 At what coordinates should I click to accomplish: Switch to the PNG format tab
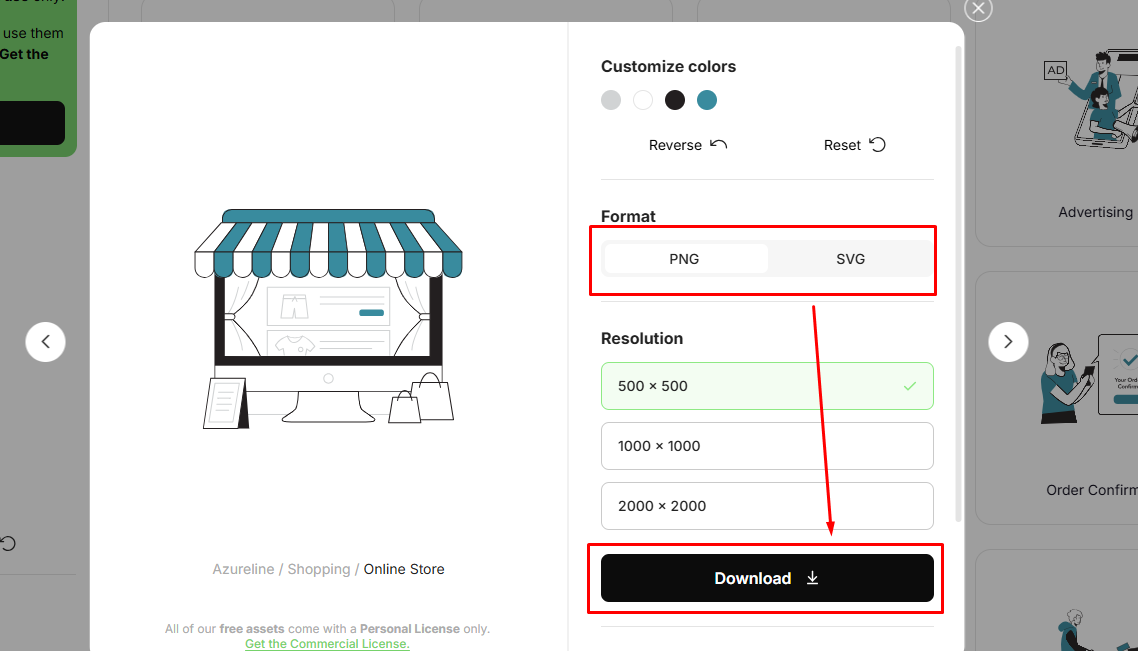pos(685,258)
